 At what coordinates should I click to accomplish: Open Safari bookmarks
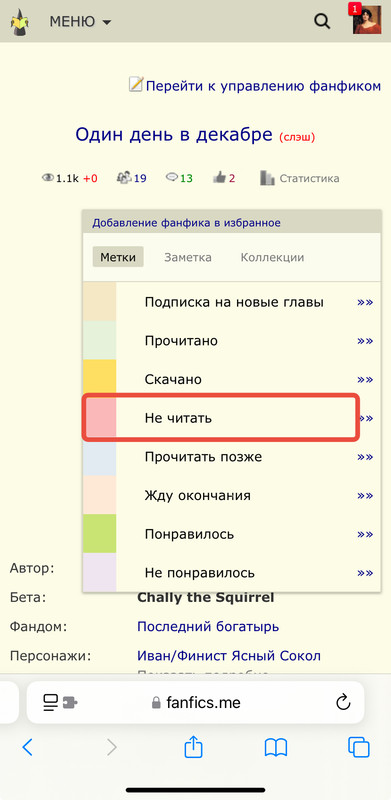pyautogui.click(x=276, y=748)
